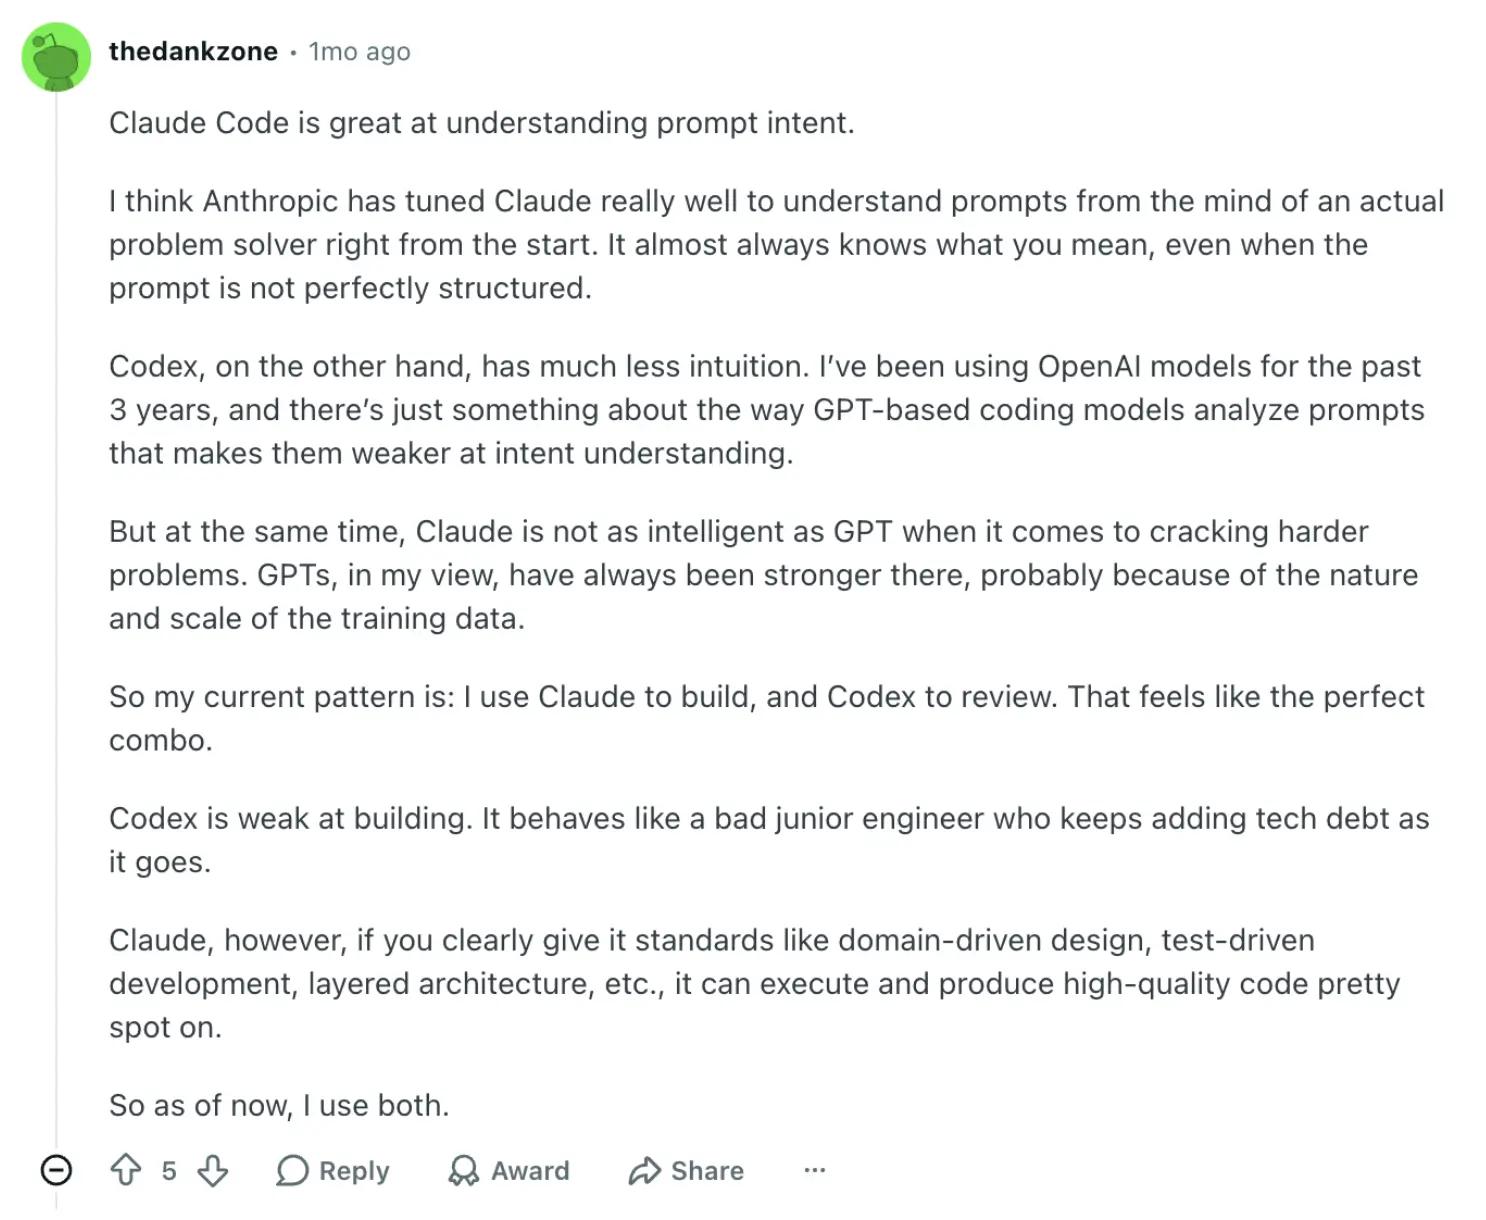
Task: Click the Share arrow icon
Action: pos(645,1170)
